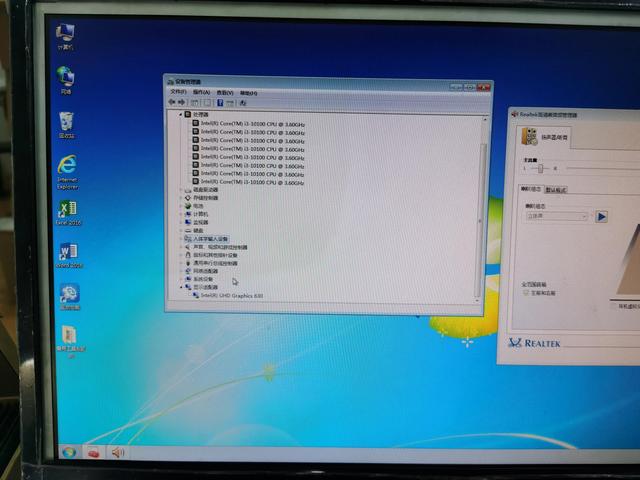Expand the 磁盘驱动器 disk drives node

click(x=181, y=190)
